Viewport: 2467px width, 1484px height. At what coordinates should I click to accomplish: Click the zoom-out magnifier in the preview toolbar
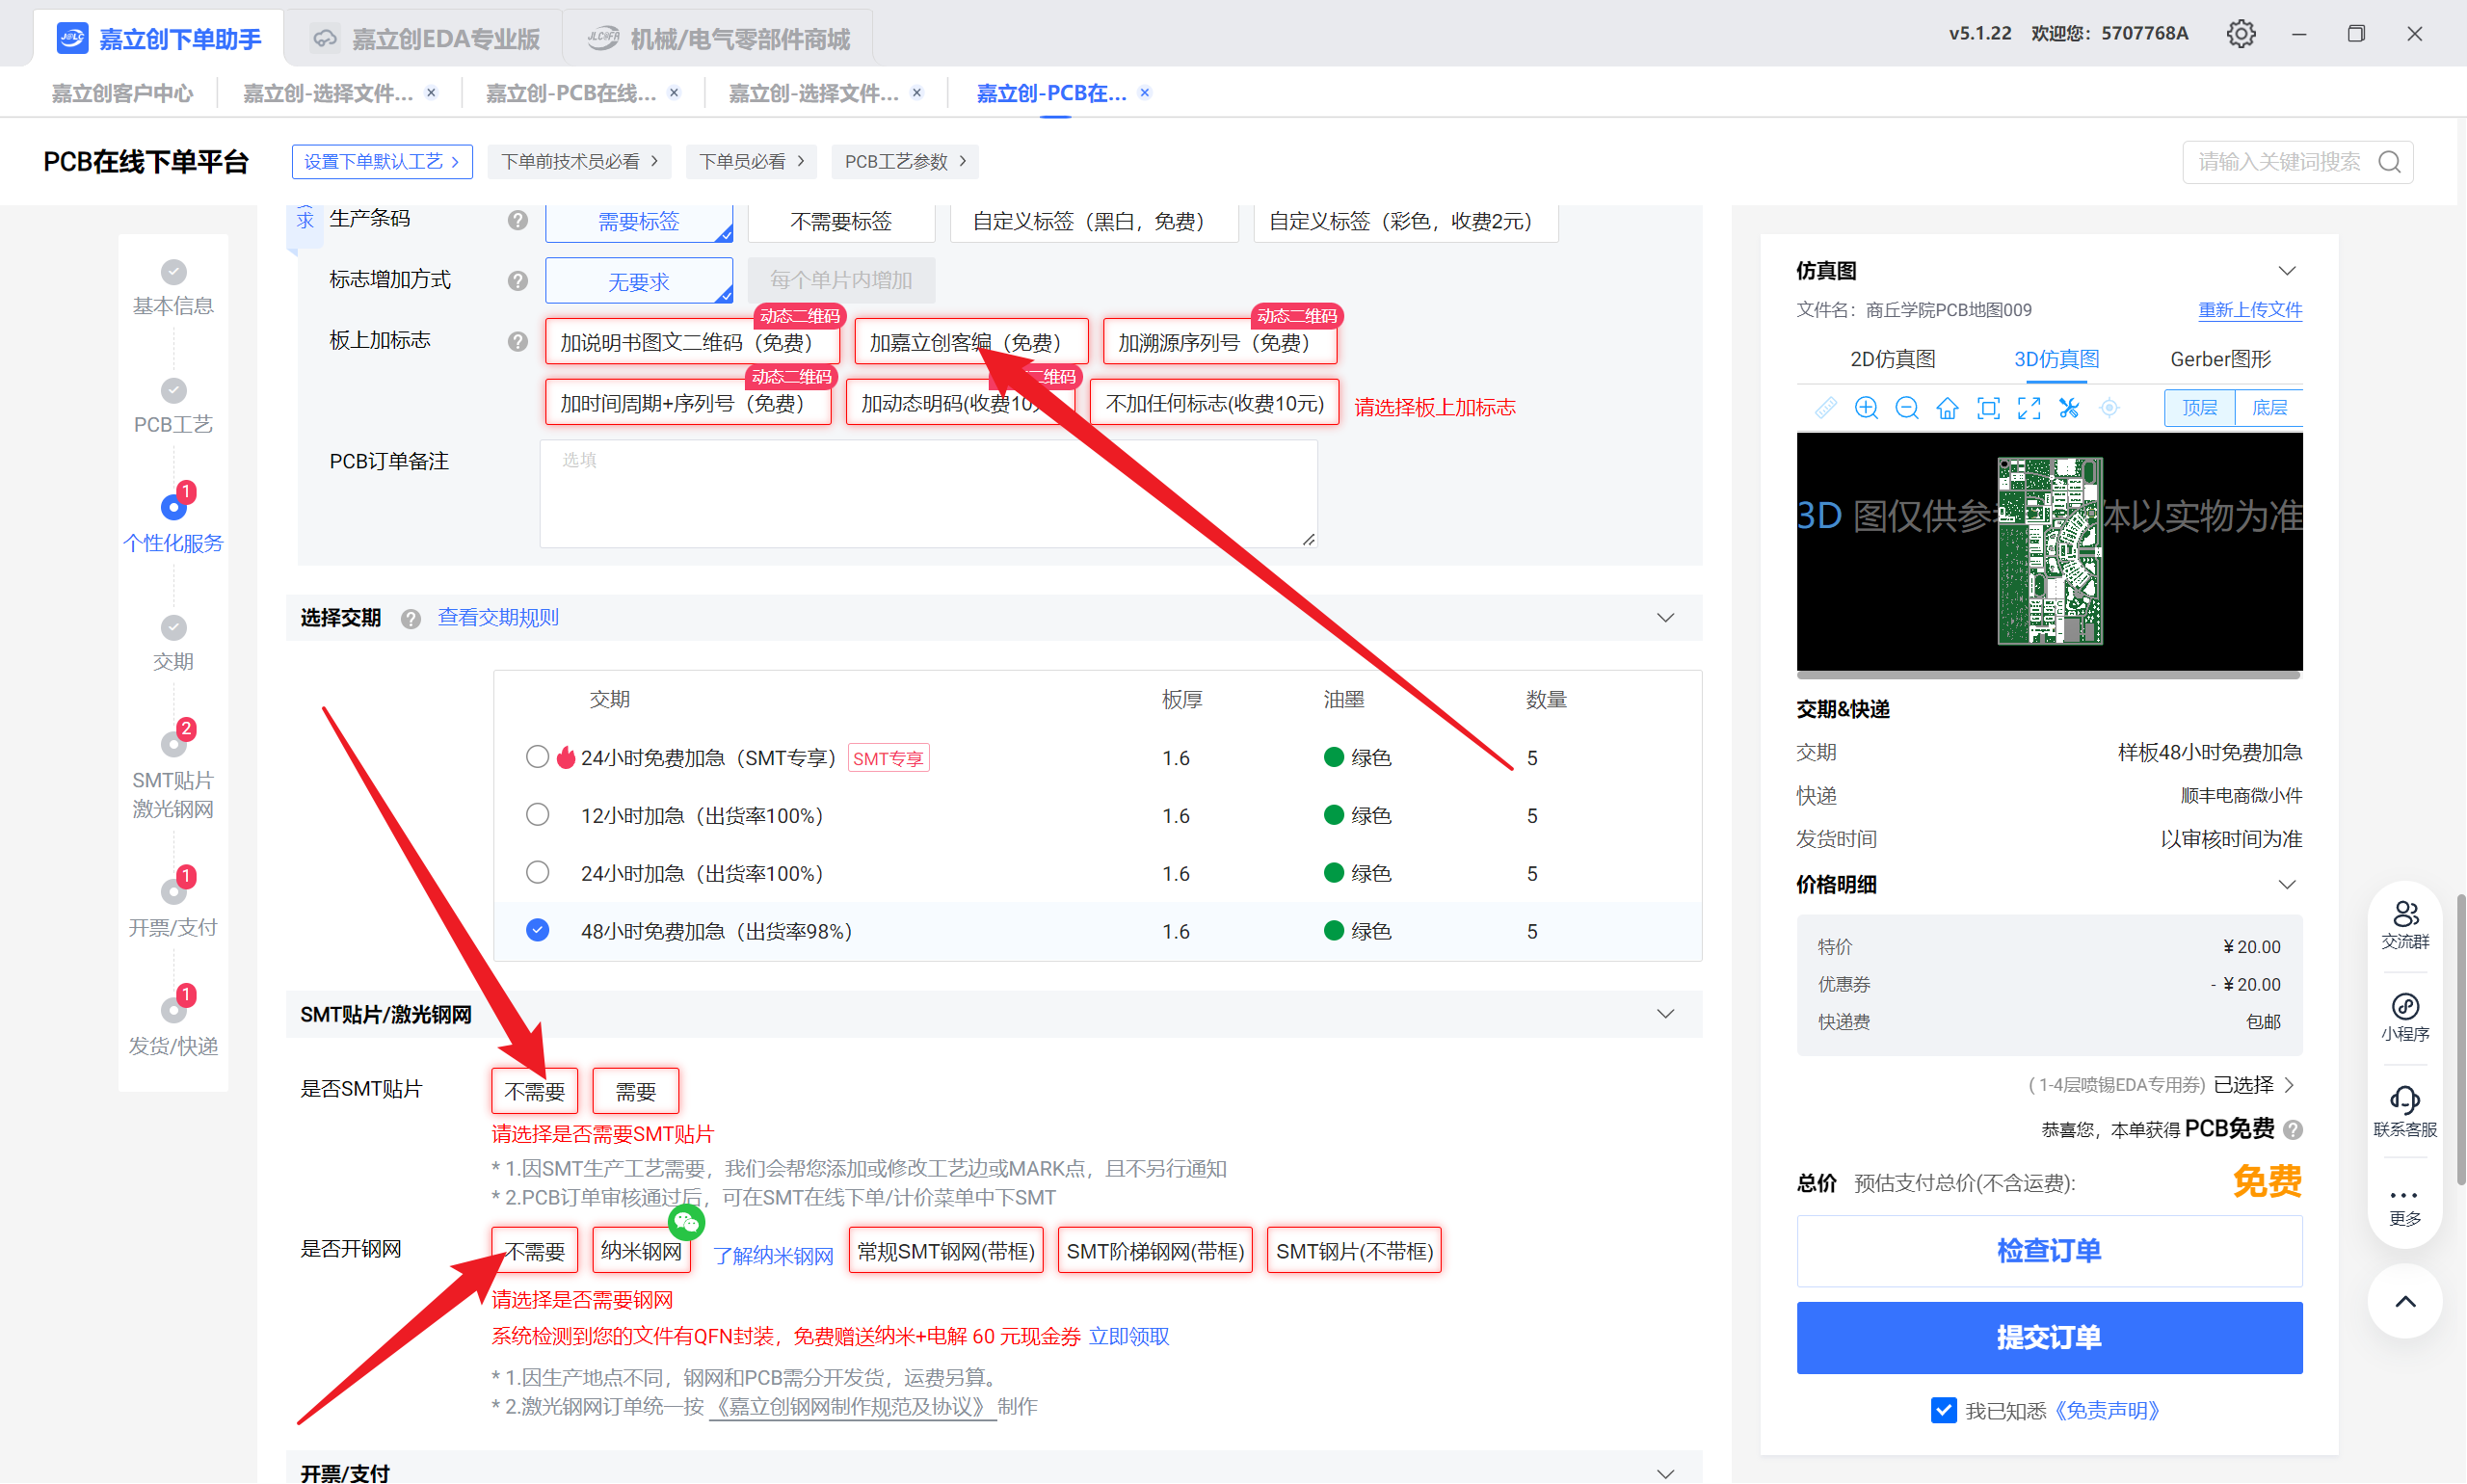tap(1907, 408)
